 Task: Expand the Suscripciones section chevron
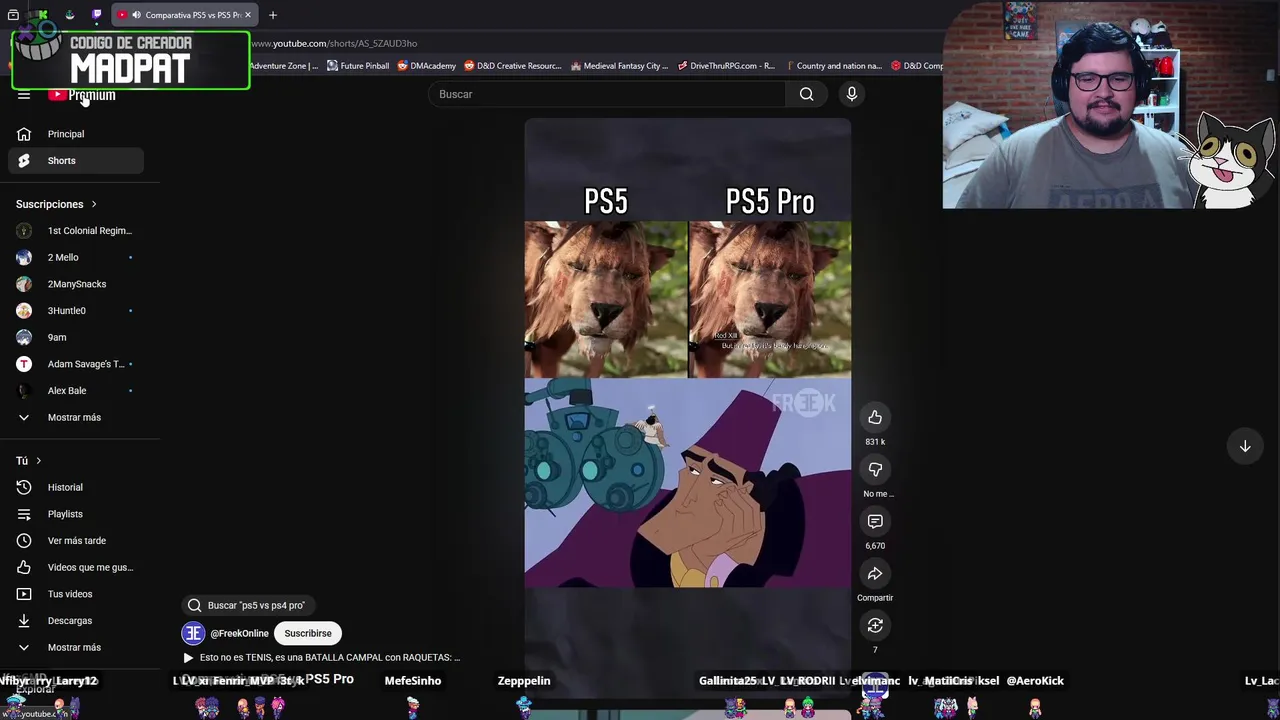94,204
